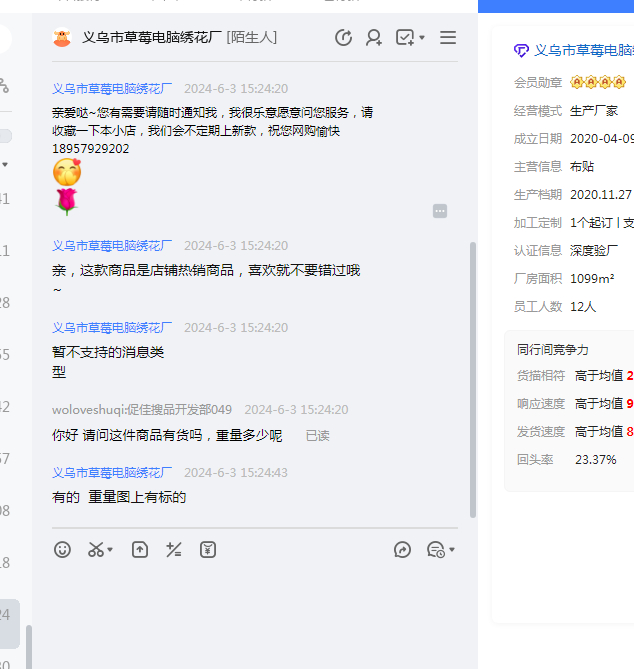Click the shop avatar in chat header

tap(62, 38)
